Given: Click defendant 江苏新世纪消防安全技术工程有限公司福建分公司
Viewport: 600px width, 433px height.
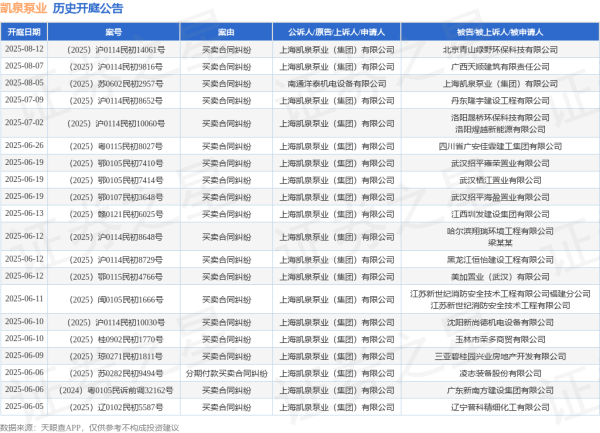Looking at the screenshot, I should (500, 294).
